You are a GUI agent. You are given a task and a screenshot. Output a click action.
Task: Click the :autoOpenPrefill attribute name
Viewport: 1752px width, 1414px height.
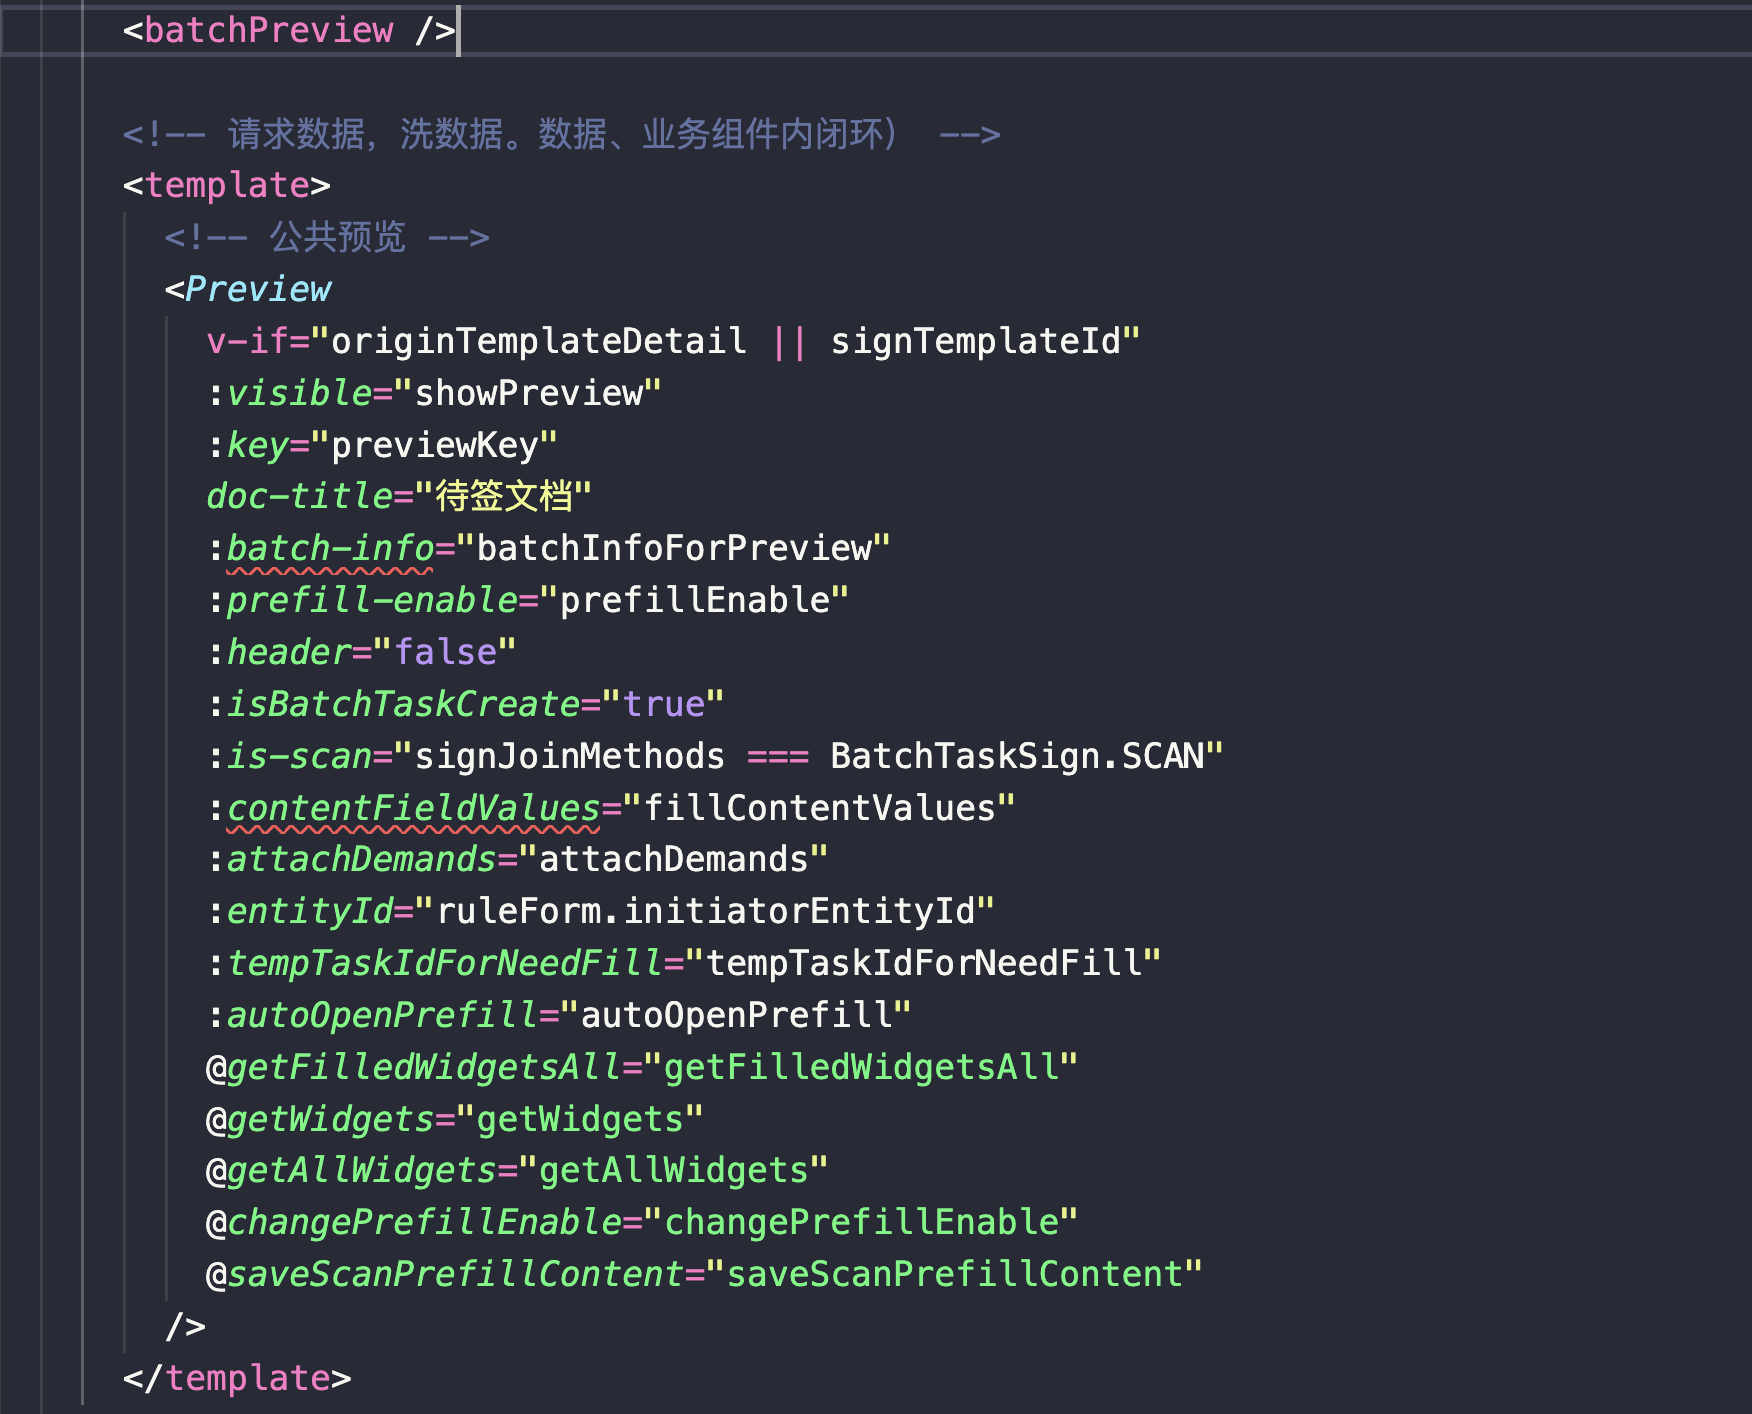coord(372,1015)
